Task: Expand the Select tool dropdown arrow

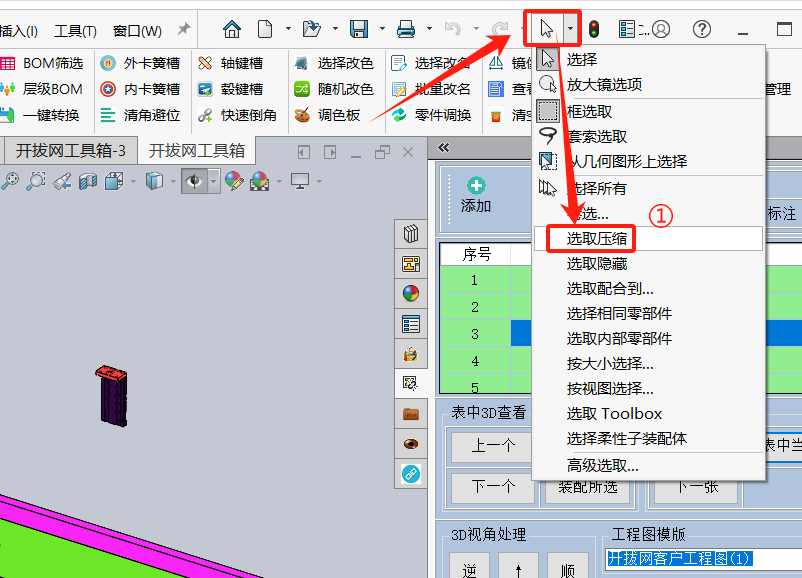Action: coord(570,29)
